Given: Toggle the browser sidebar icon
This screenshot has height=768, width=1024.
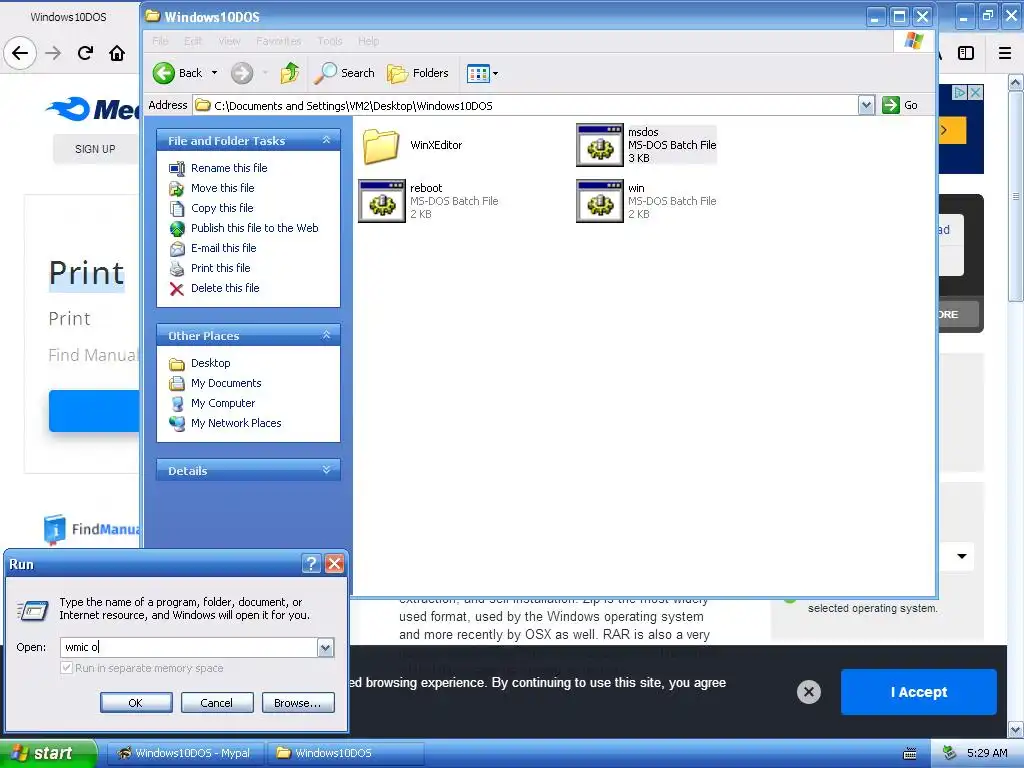Looking at the screenshot, I should [x=966, y=53].
